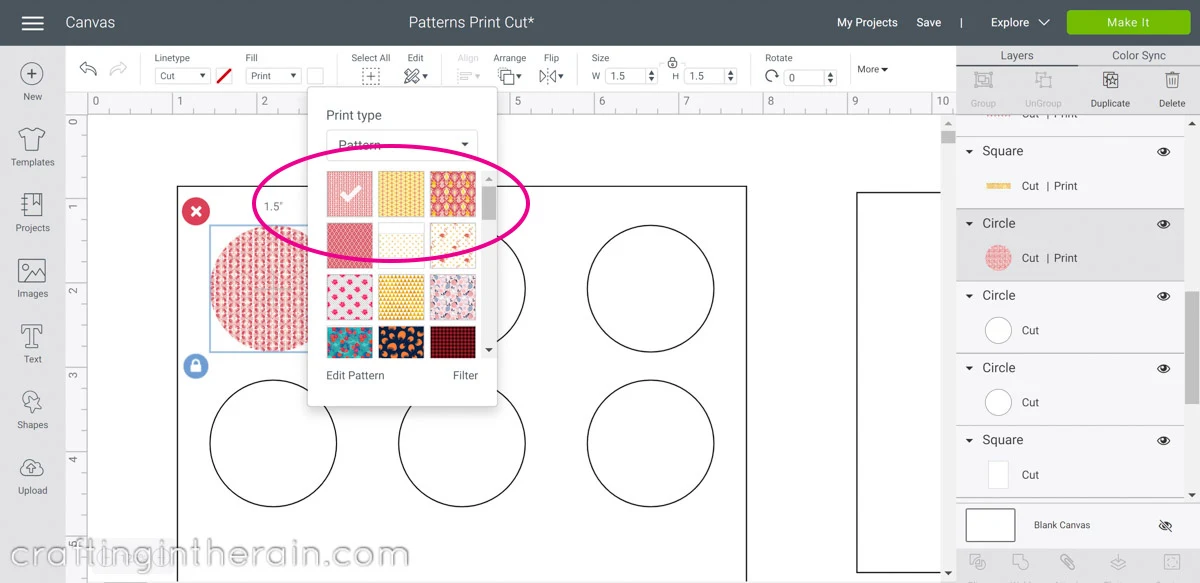
Task: Choose the teal tropical pattern swatch
Action: [350, 342]
